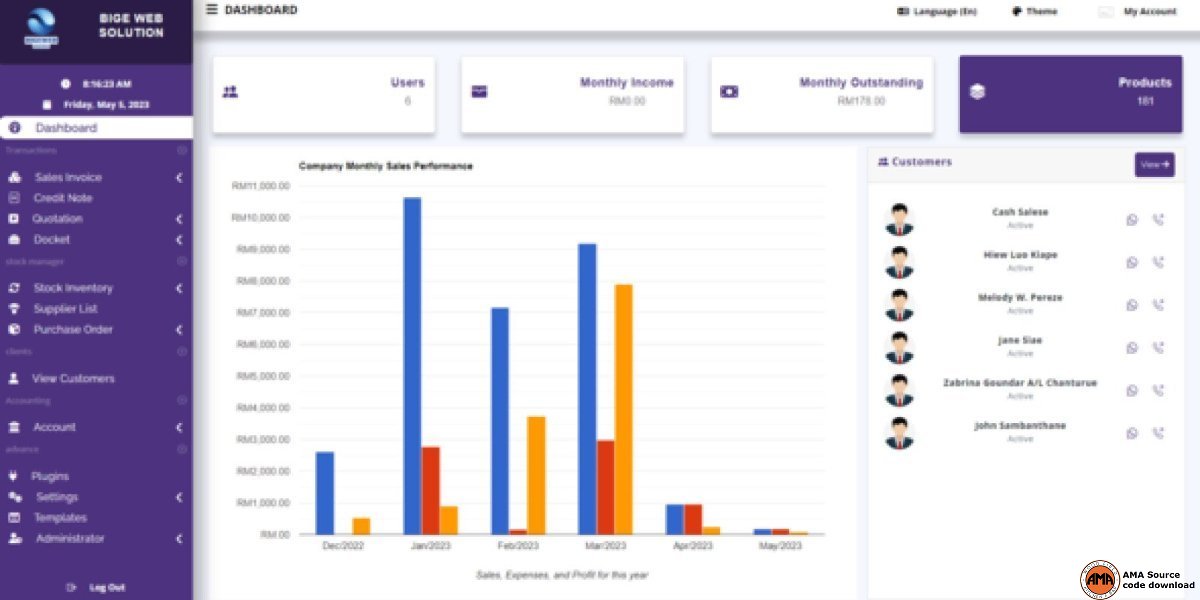Viewport: 1200px width, 600px height.
Task: Toggle the stock manager section icon
Action: click(x=182, y=261)
